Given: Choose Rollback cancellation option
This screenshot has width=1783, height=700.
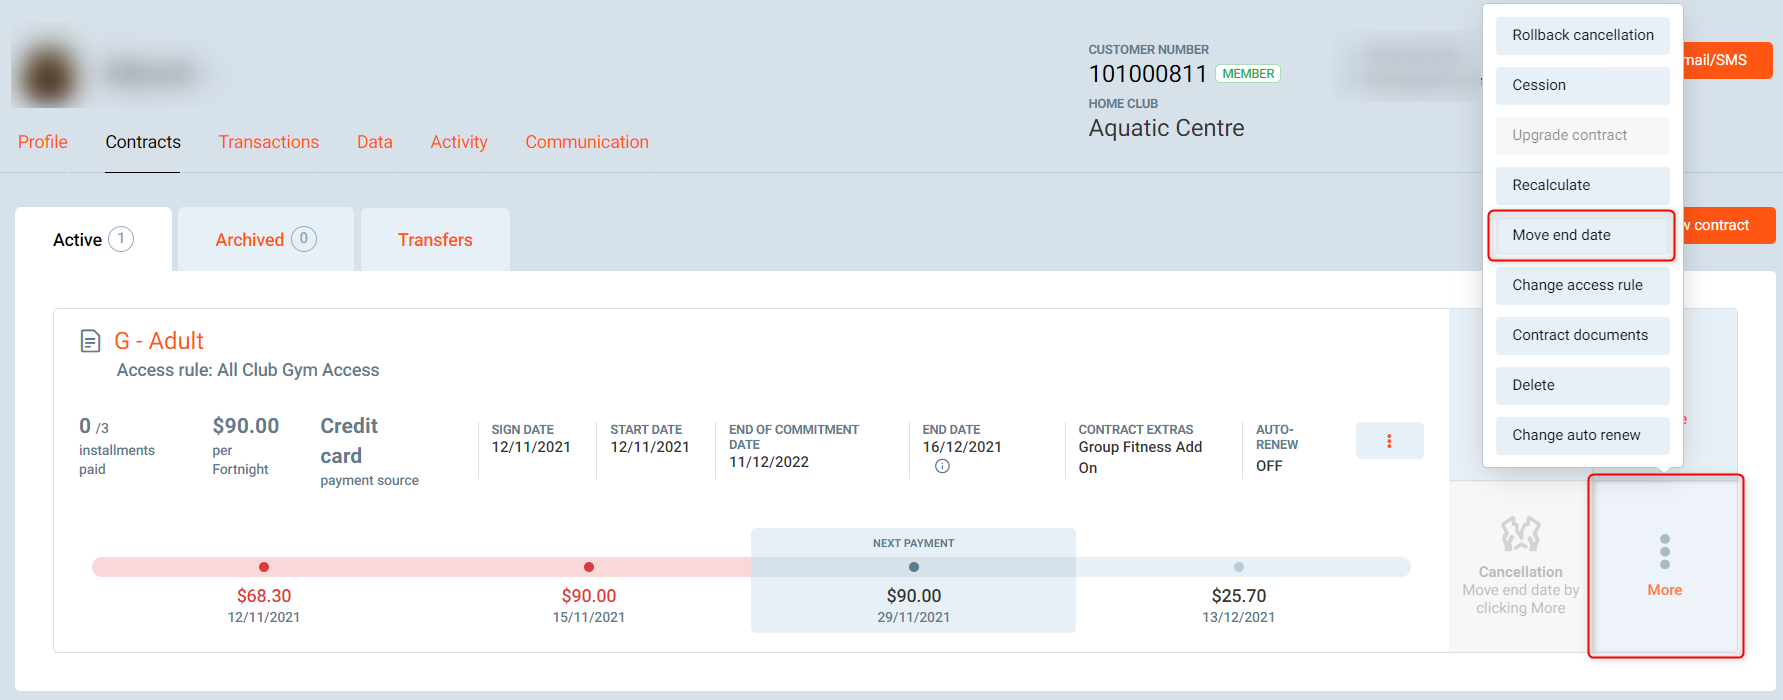Looking at the screenshot, I should click(1582, 35).
